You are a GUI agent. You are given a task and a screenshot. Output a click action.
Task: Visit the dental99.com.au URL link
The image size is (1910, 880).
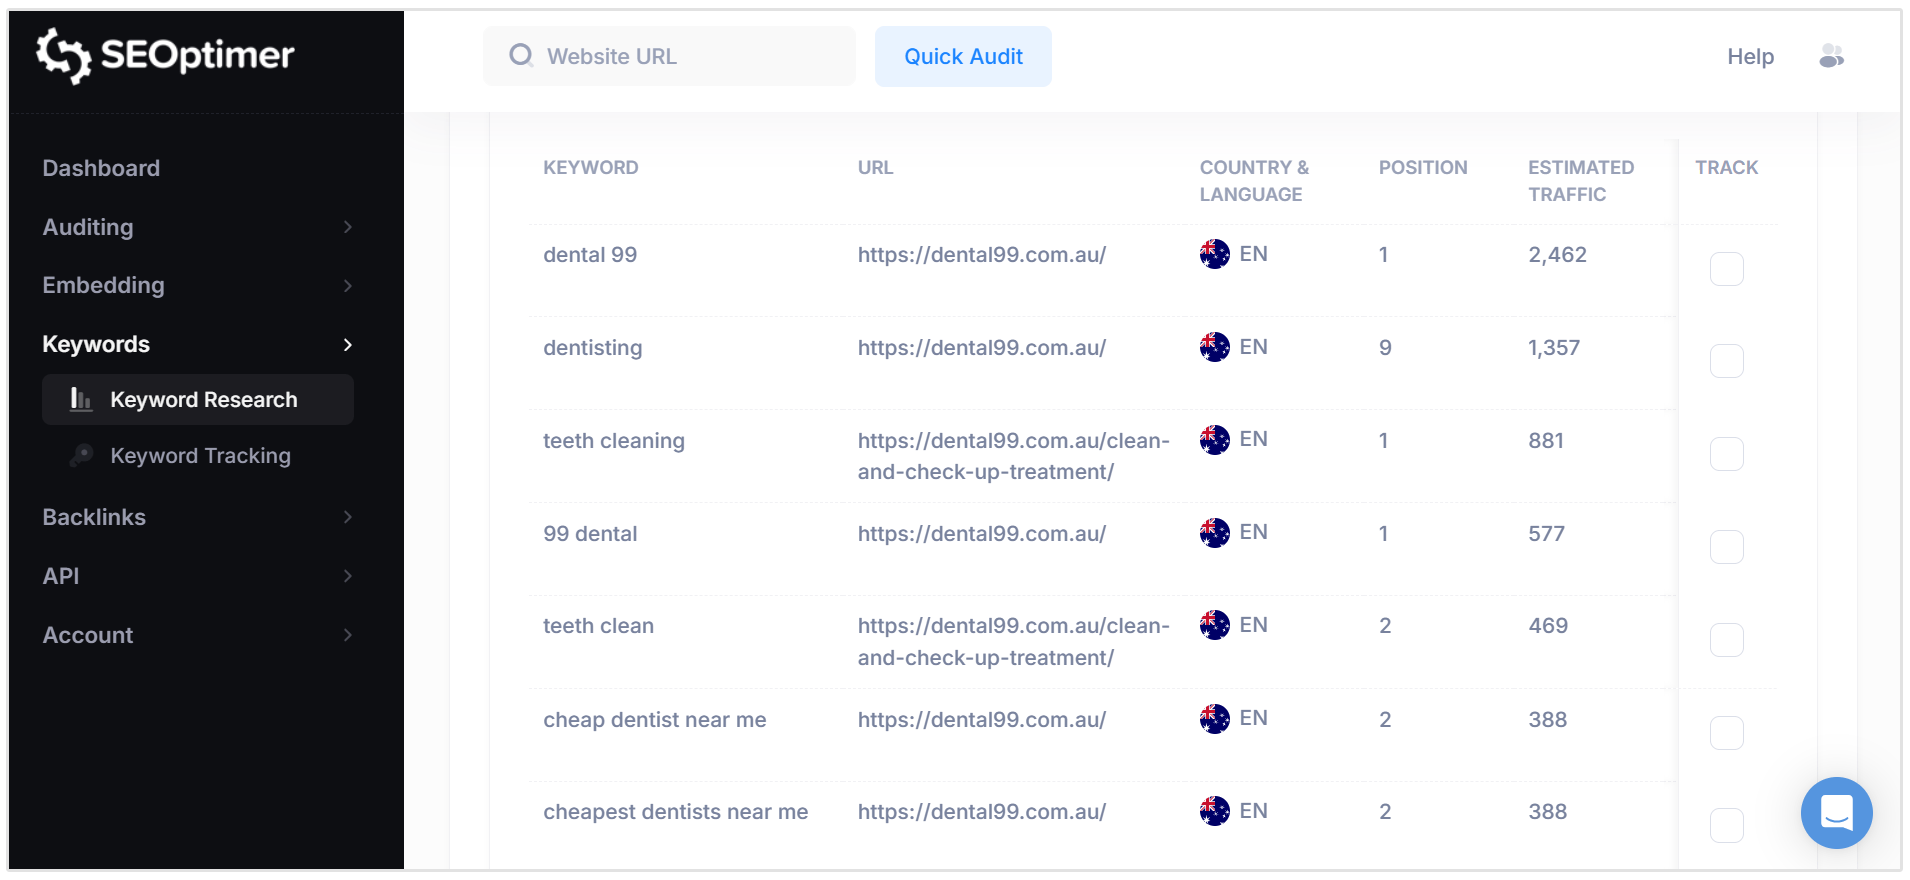(x=981, y=254)
